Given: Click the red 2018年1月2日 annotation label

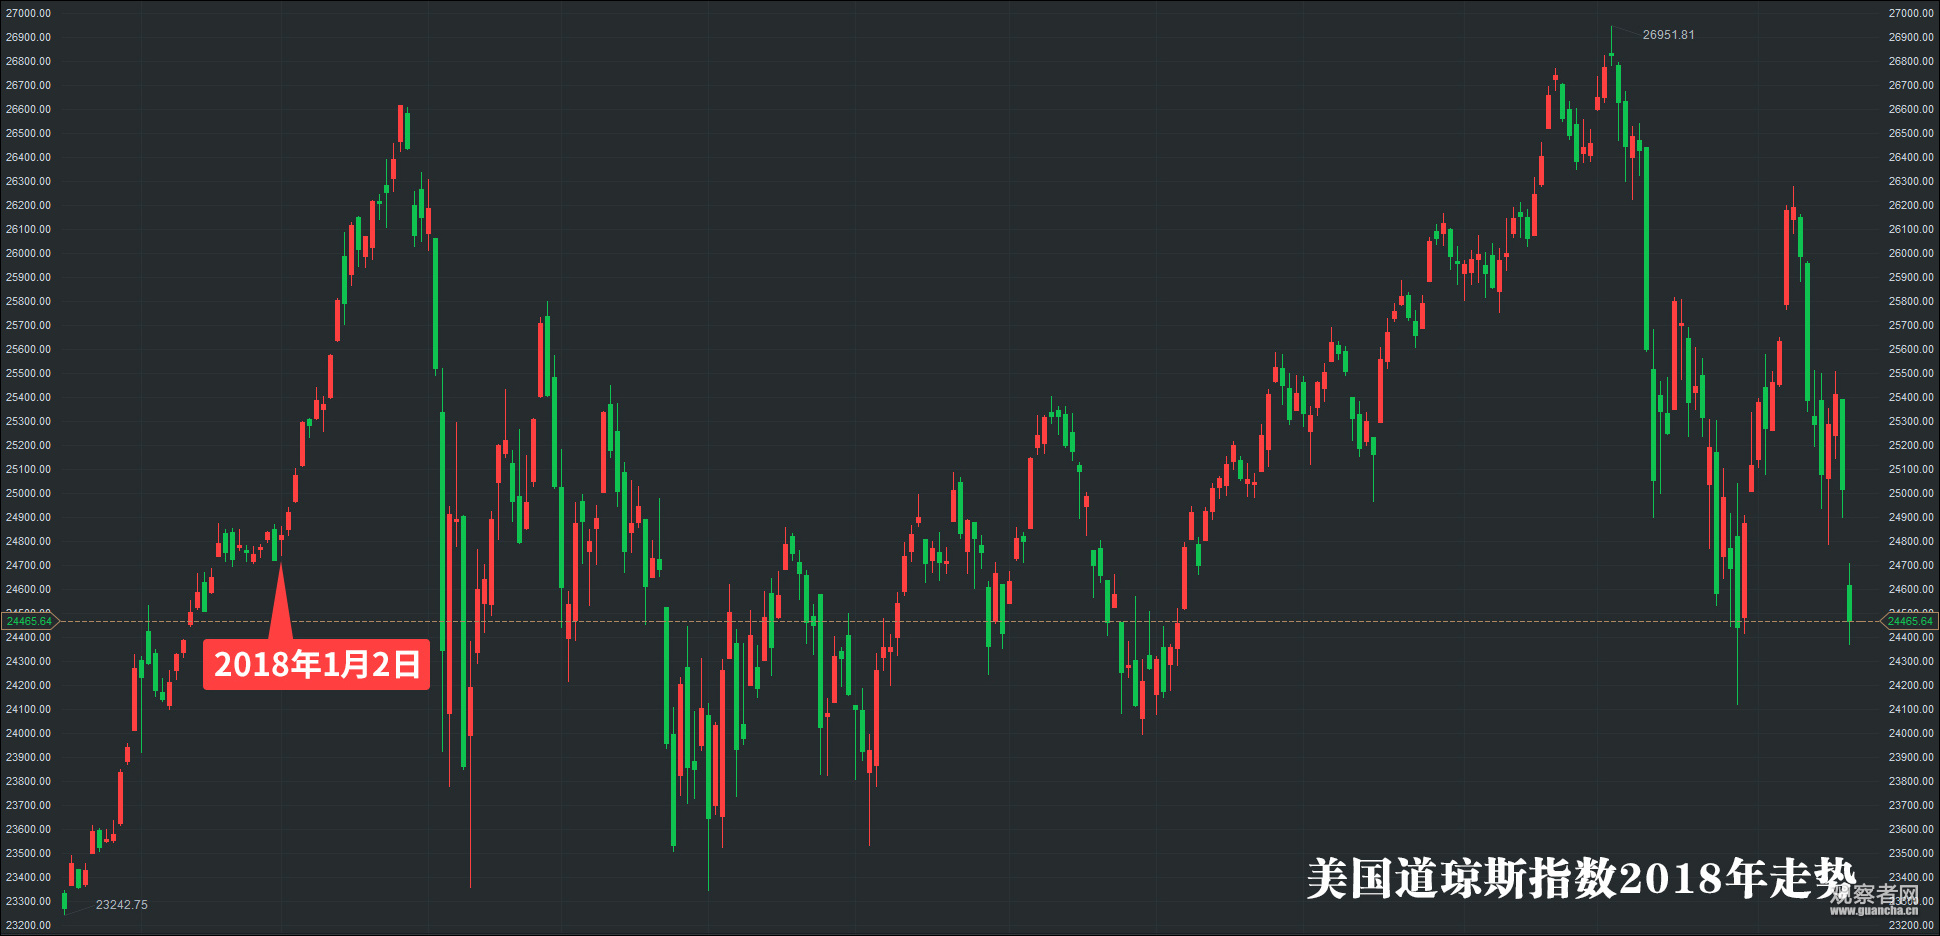Looking at the screenshot, I should click(316, 665).
